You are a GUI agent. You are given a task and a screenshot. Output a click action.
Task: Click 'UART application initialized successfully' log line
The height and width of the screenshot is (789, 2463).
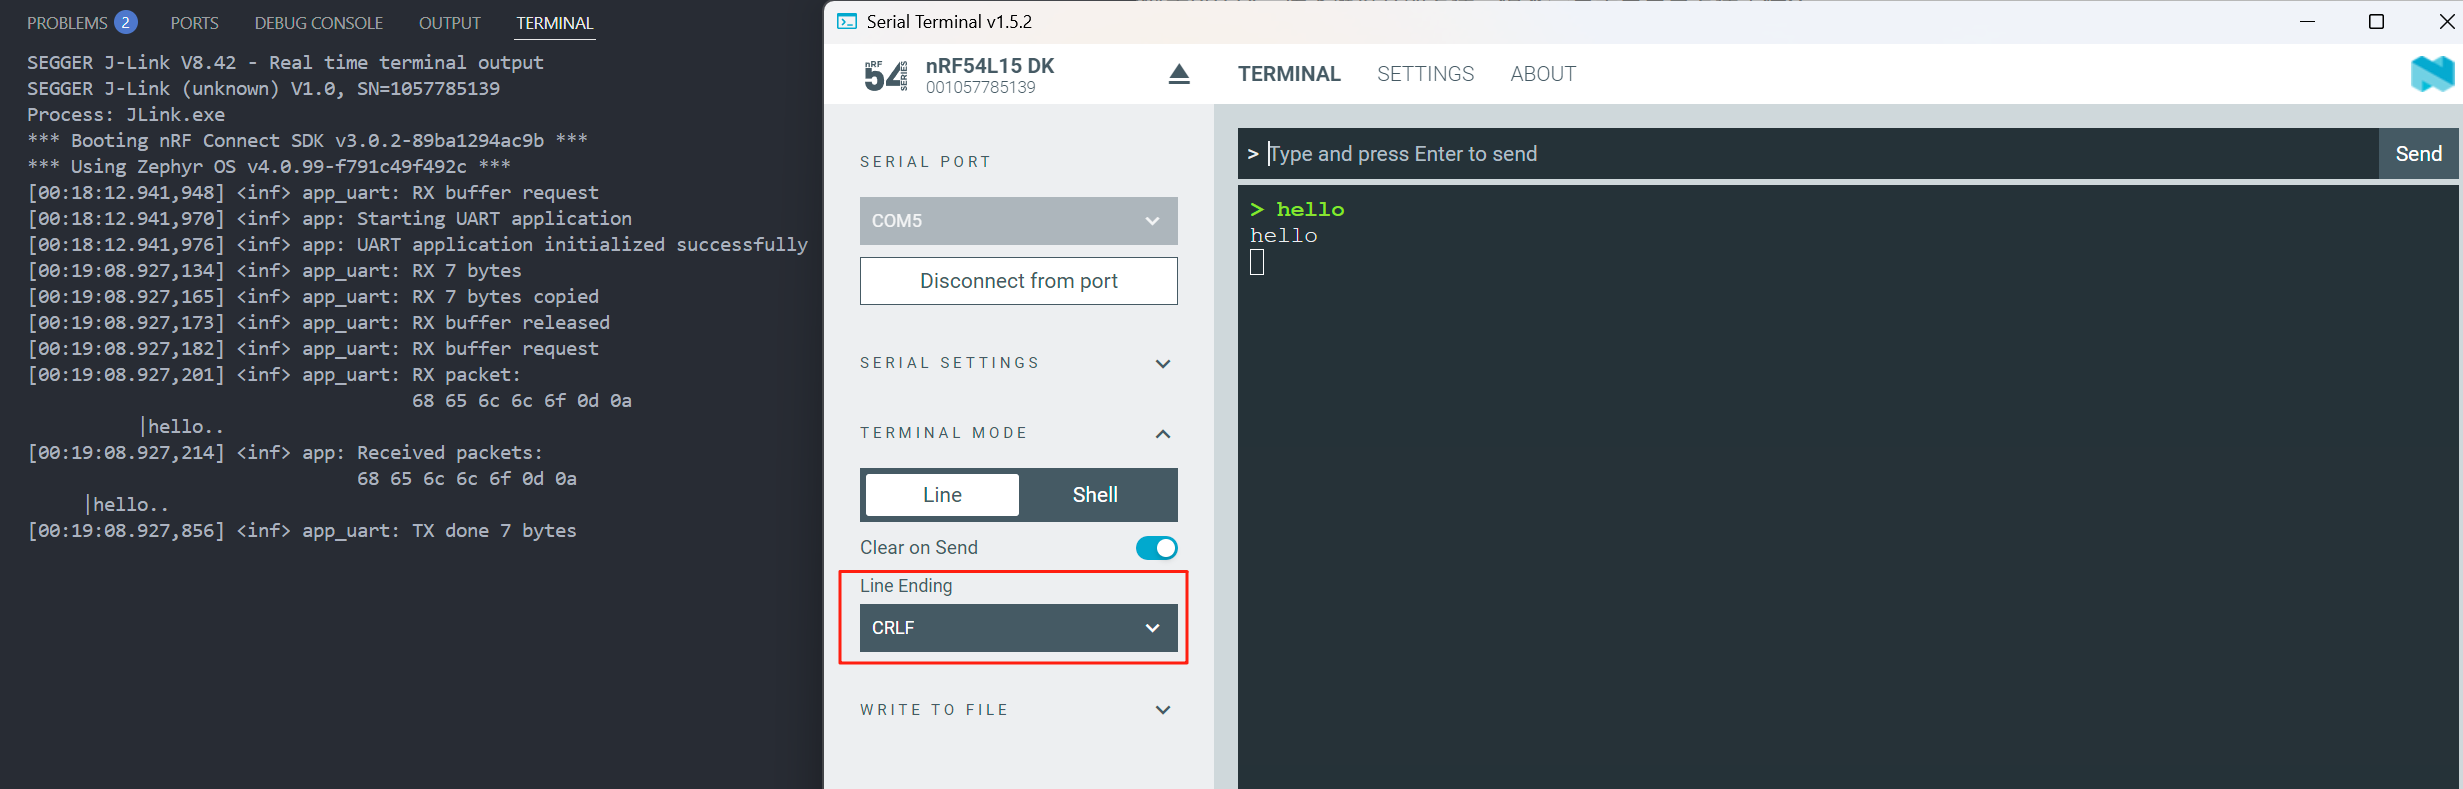point(418,245)
